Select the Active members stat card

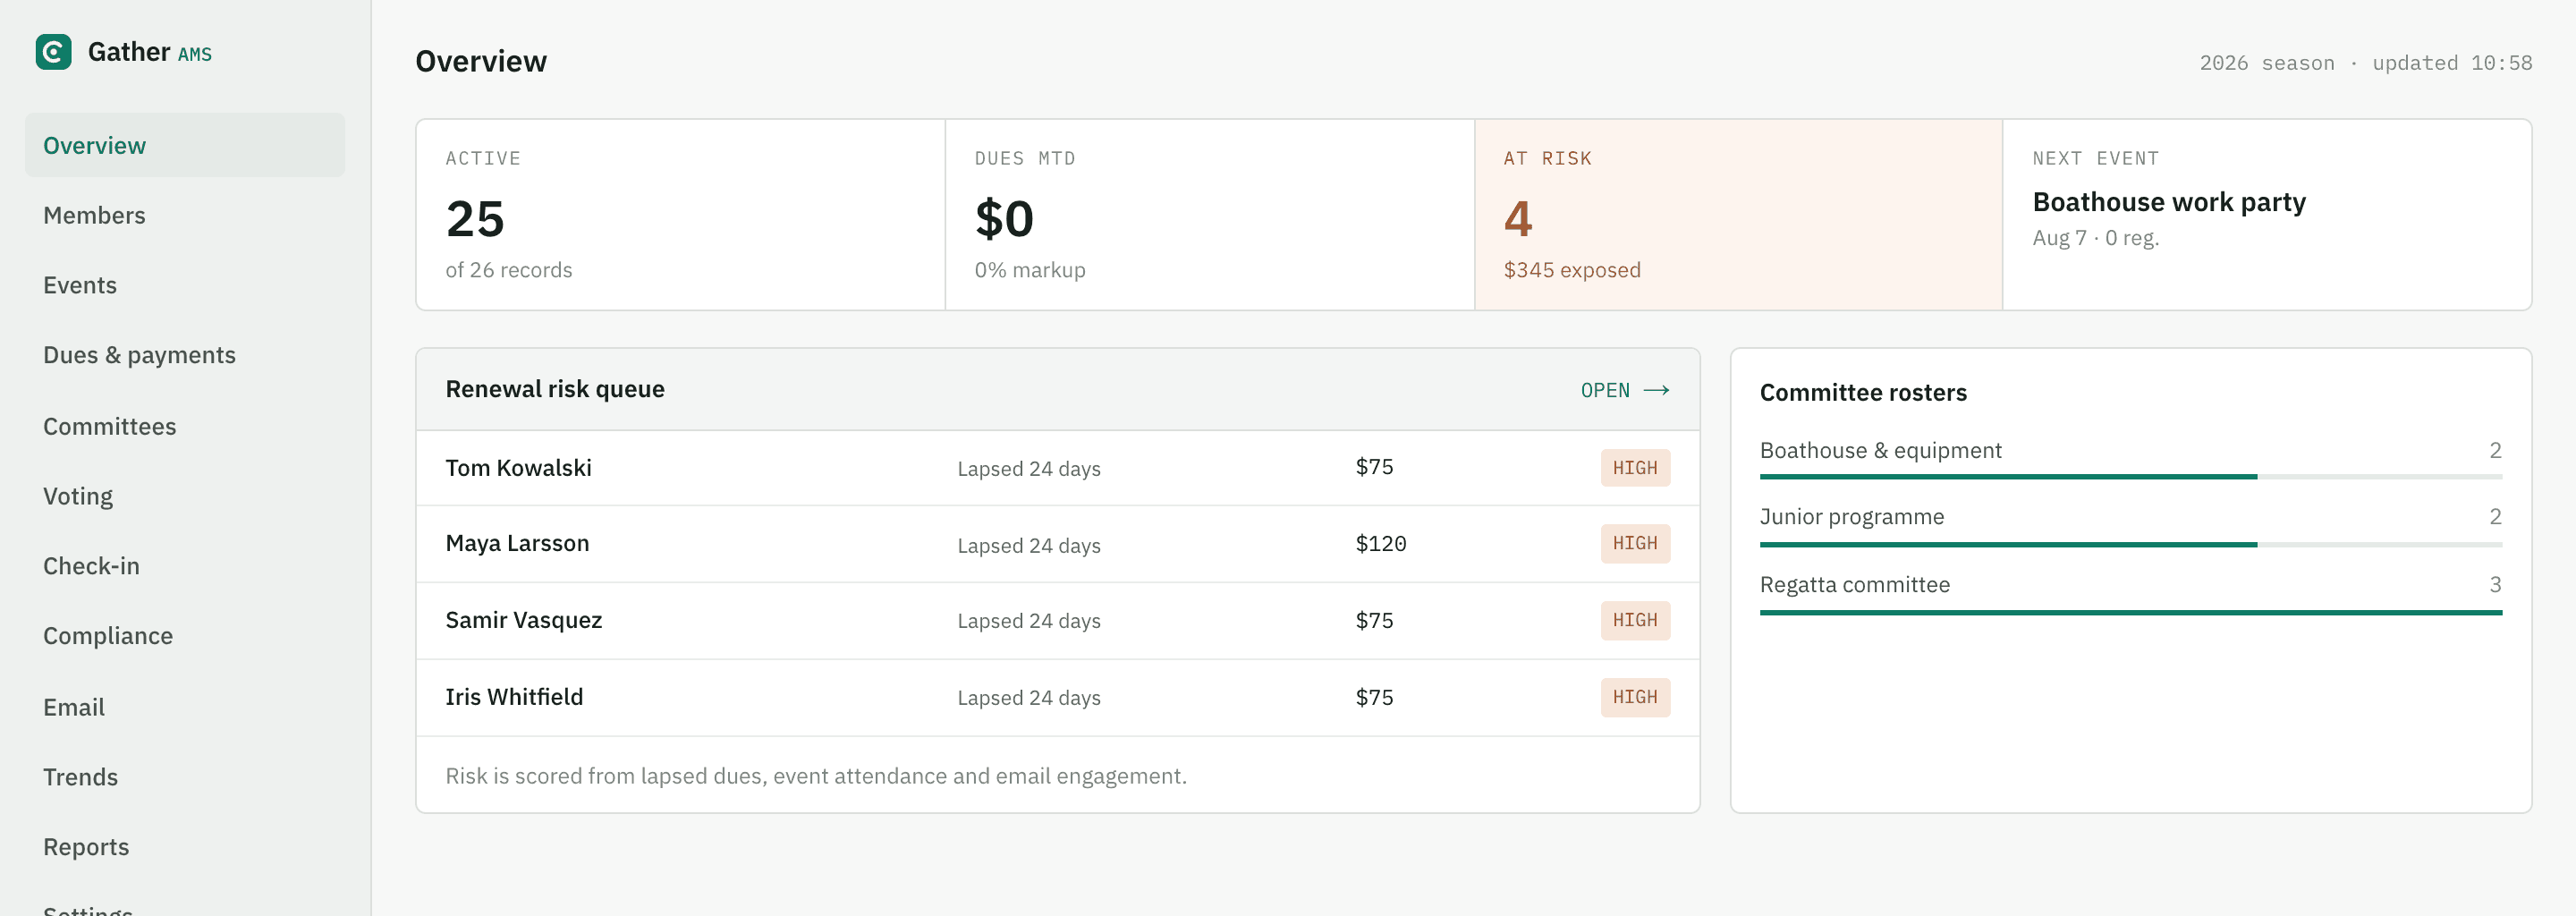pos(681,215)
